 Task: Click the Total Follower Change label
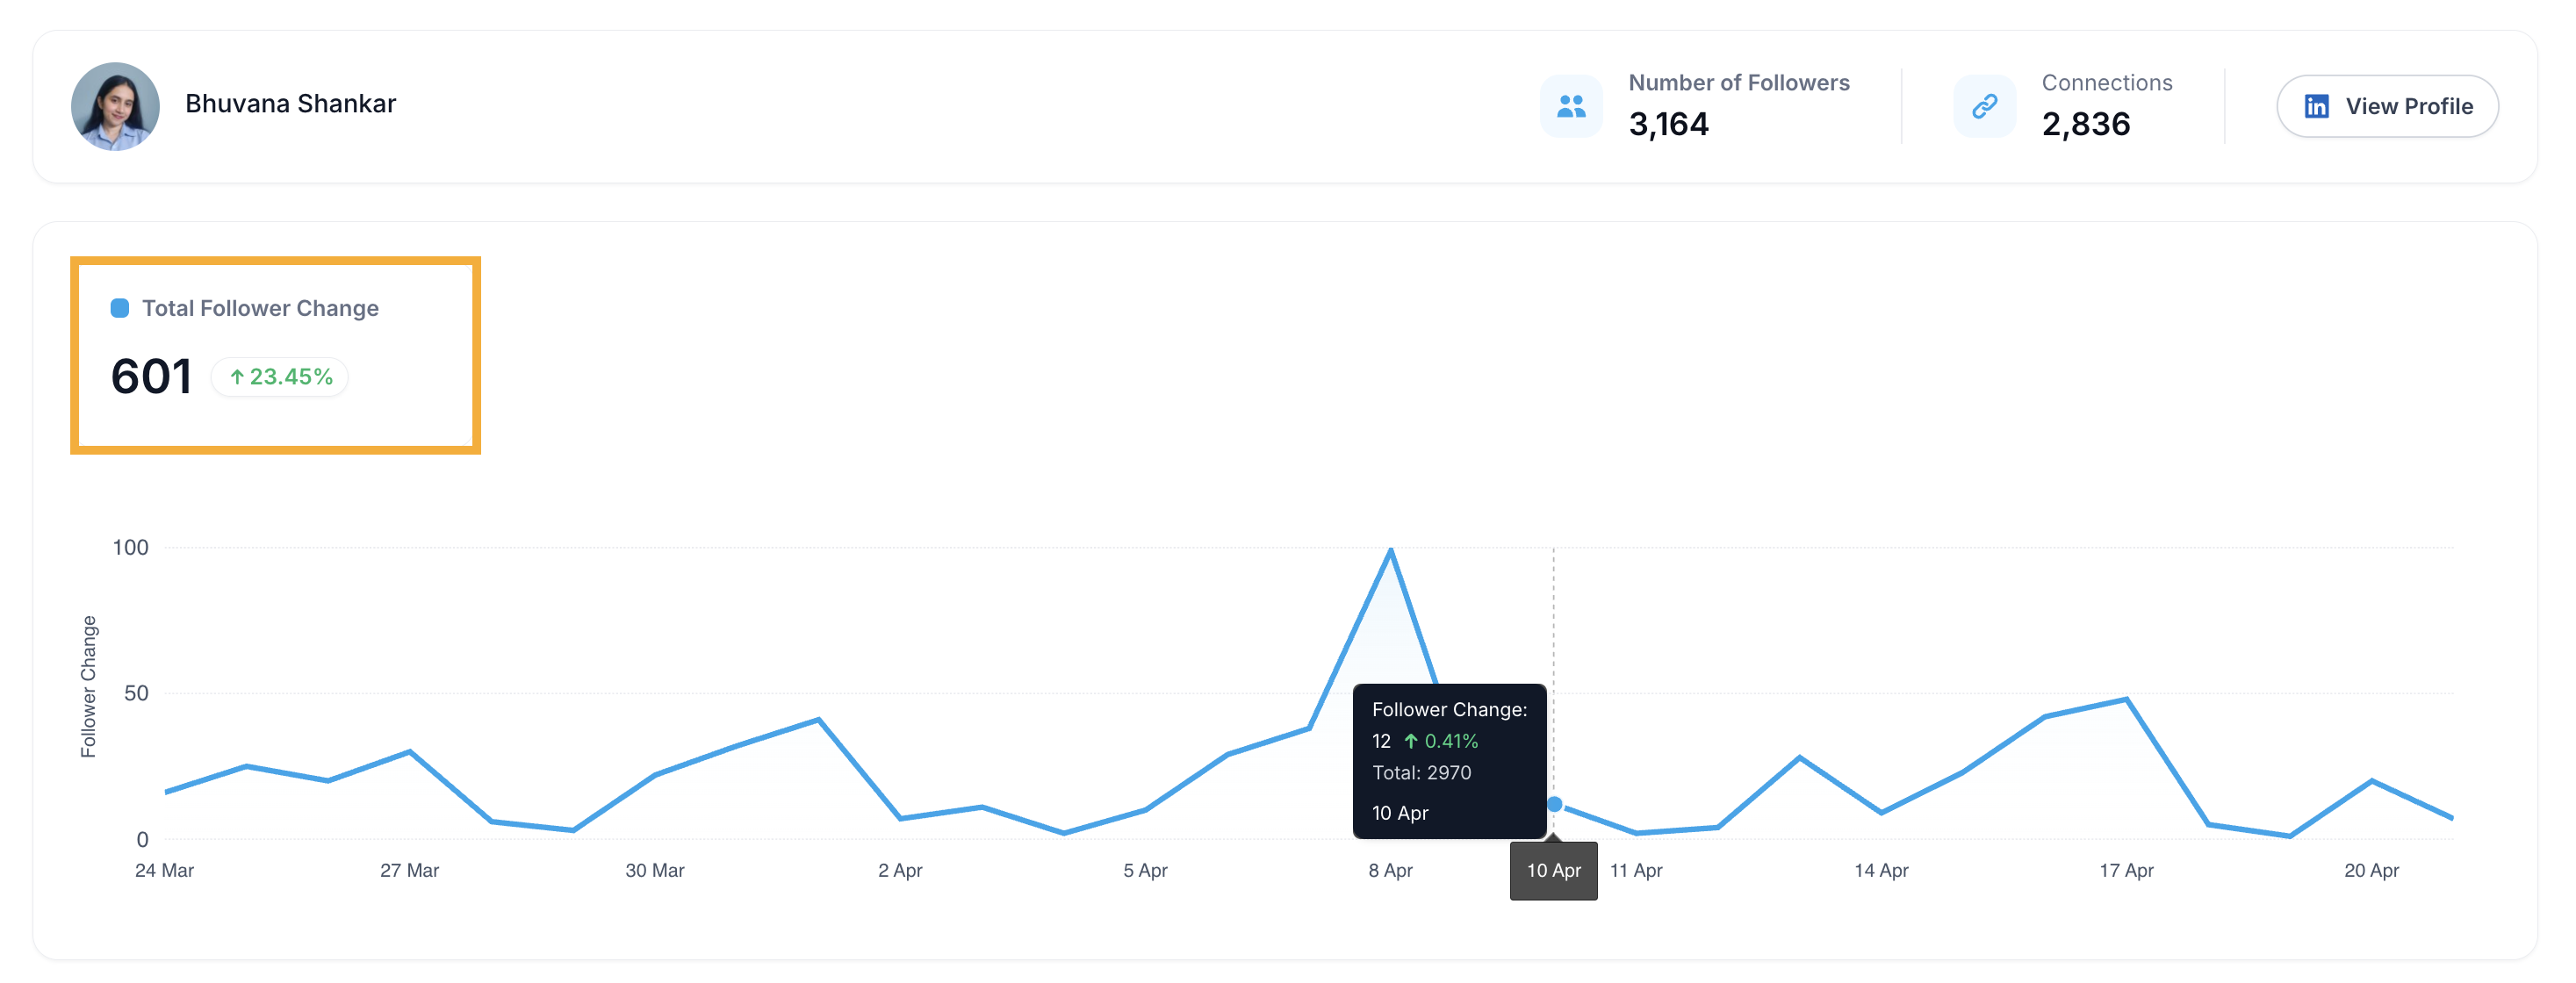[x=260, y=308]
